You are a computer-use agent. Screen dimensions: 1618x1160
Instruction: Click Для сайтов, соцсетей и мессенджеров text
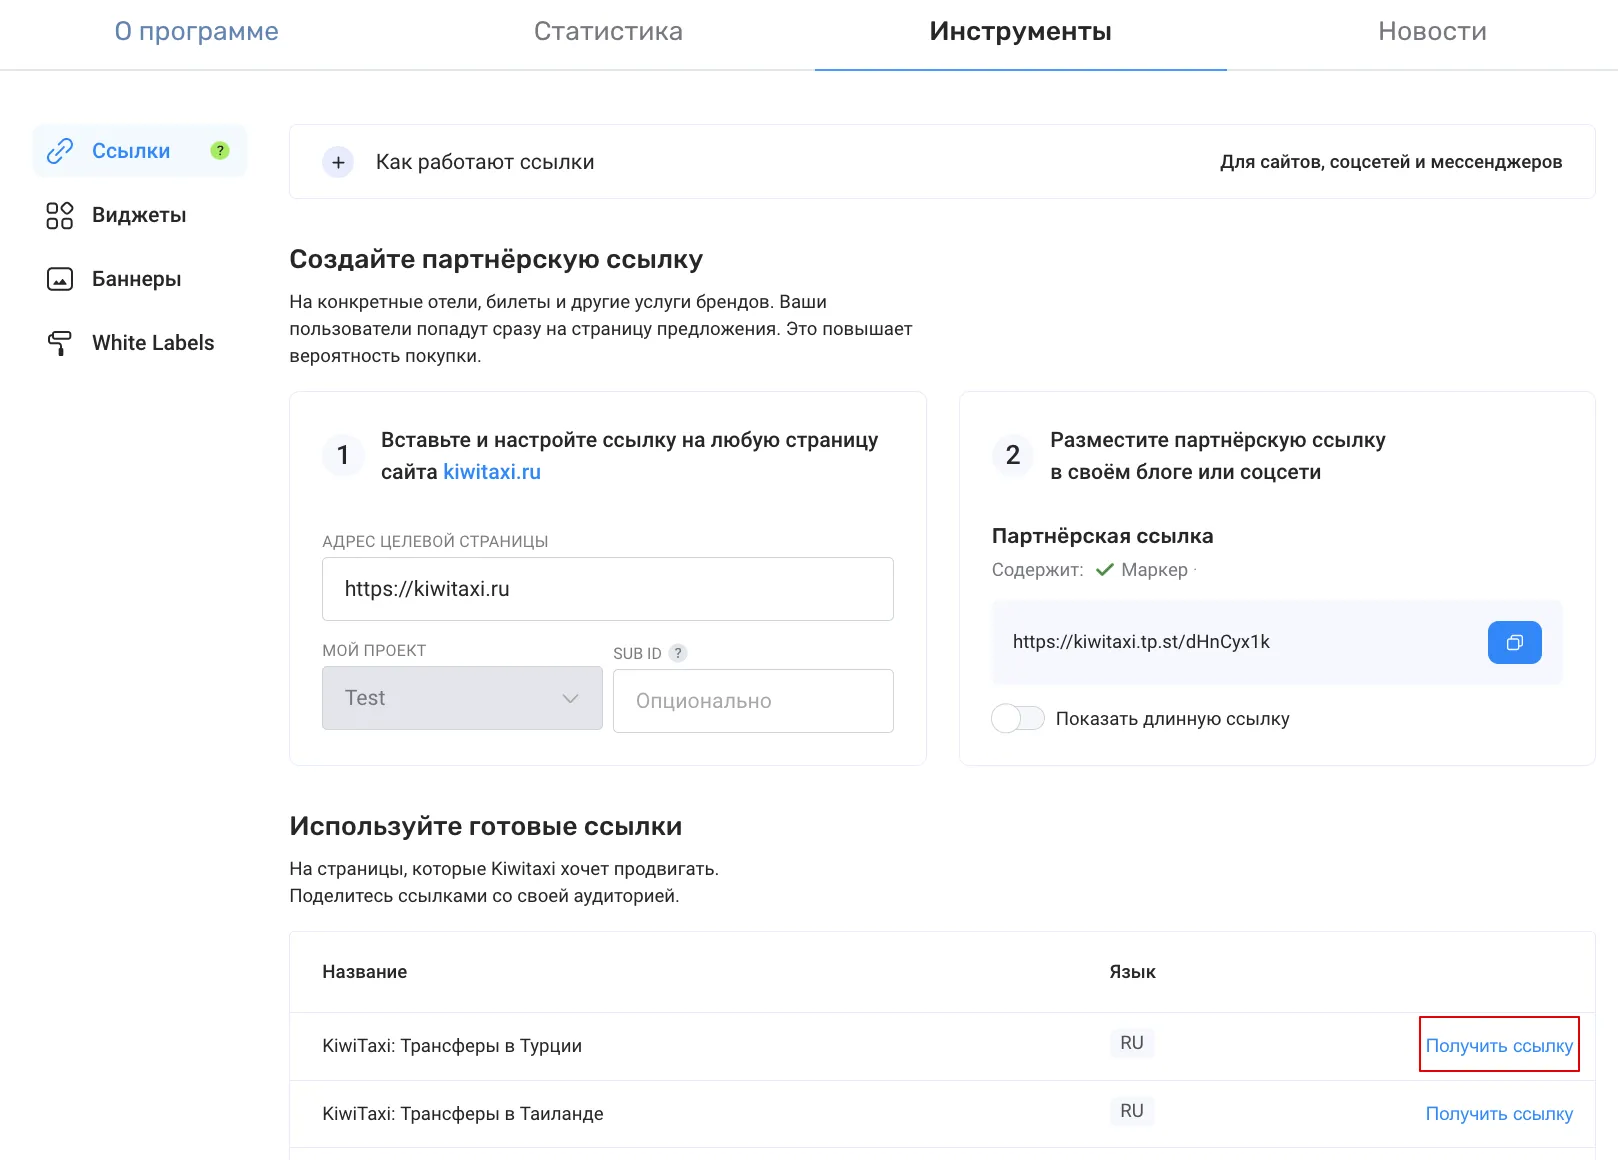point(1391,162)
